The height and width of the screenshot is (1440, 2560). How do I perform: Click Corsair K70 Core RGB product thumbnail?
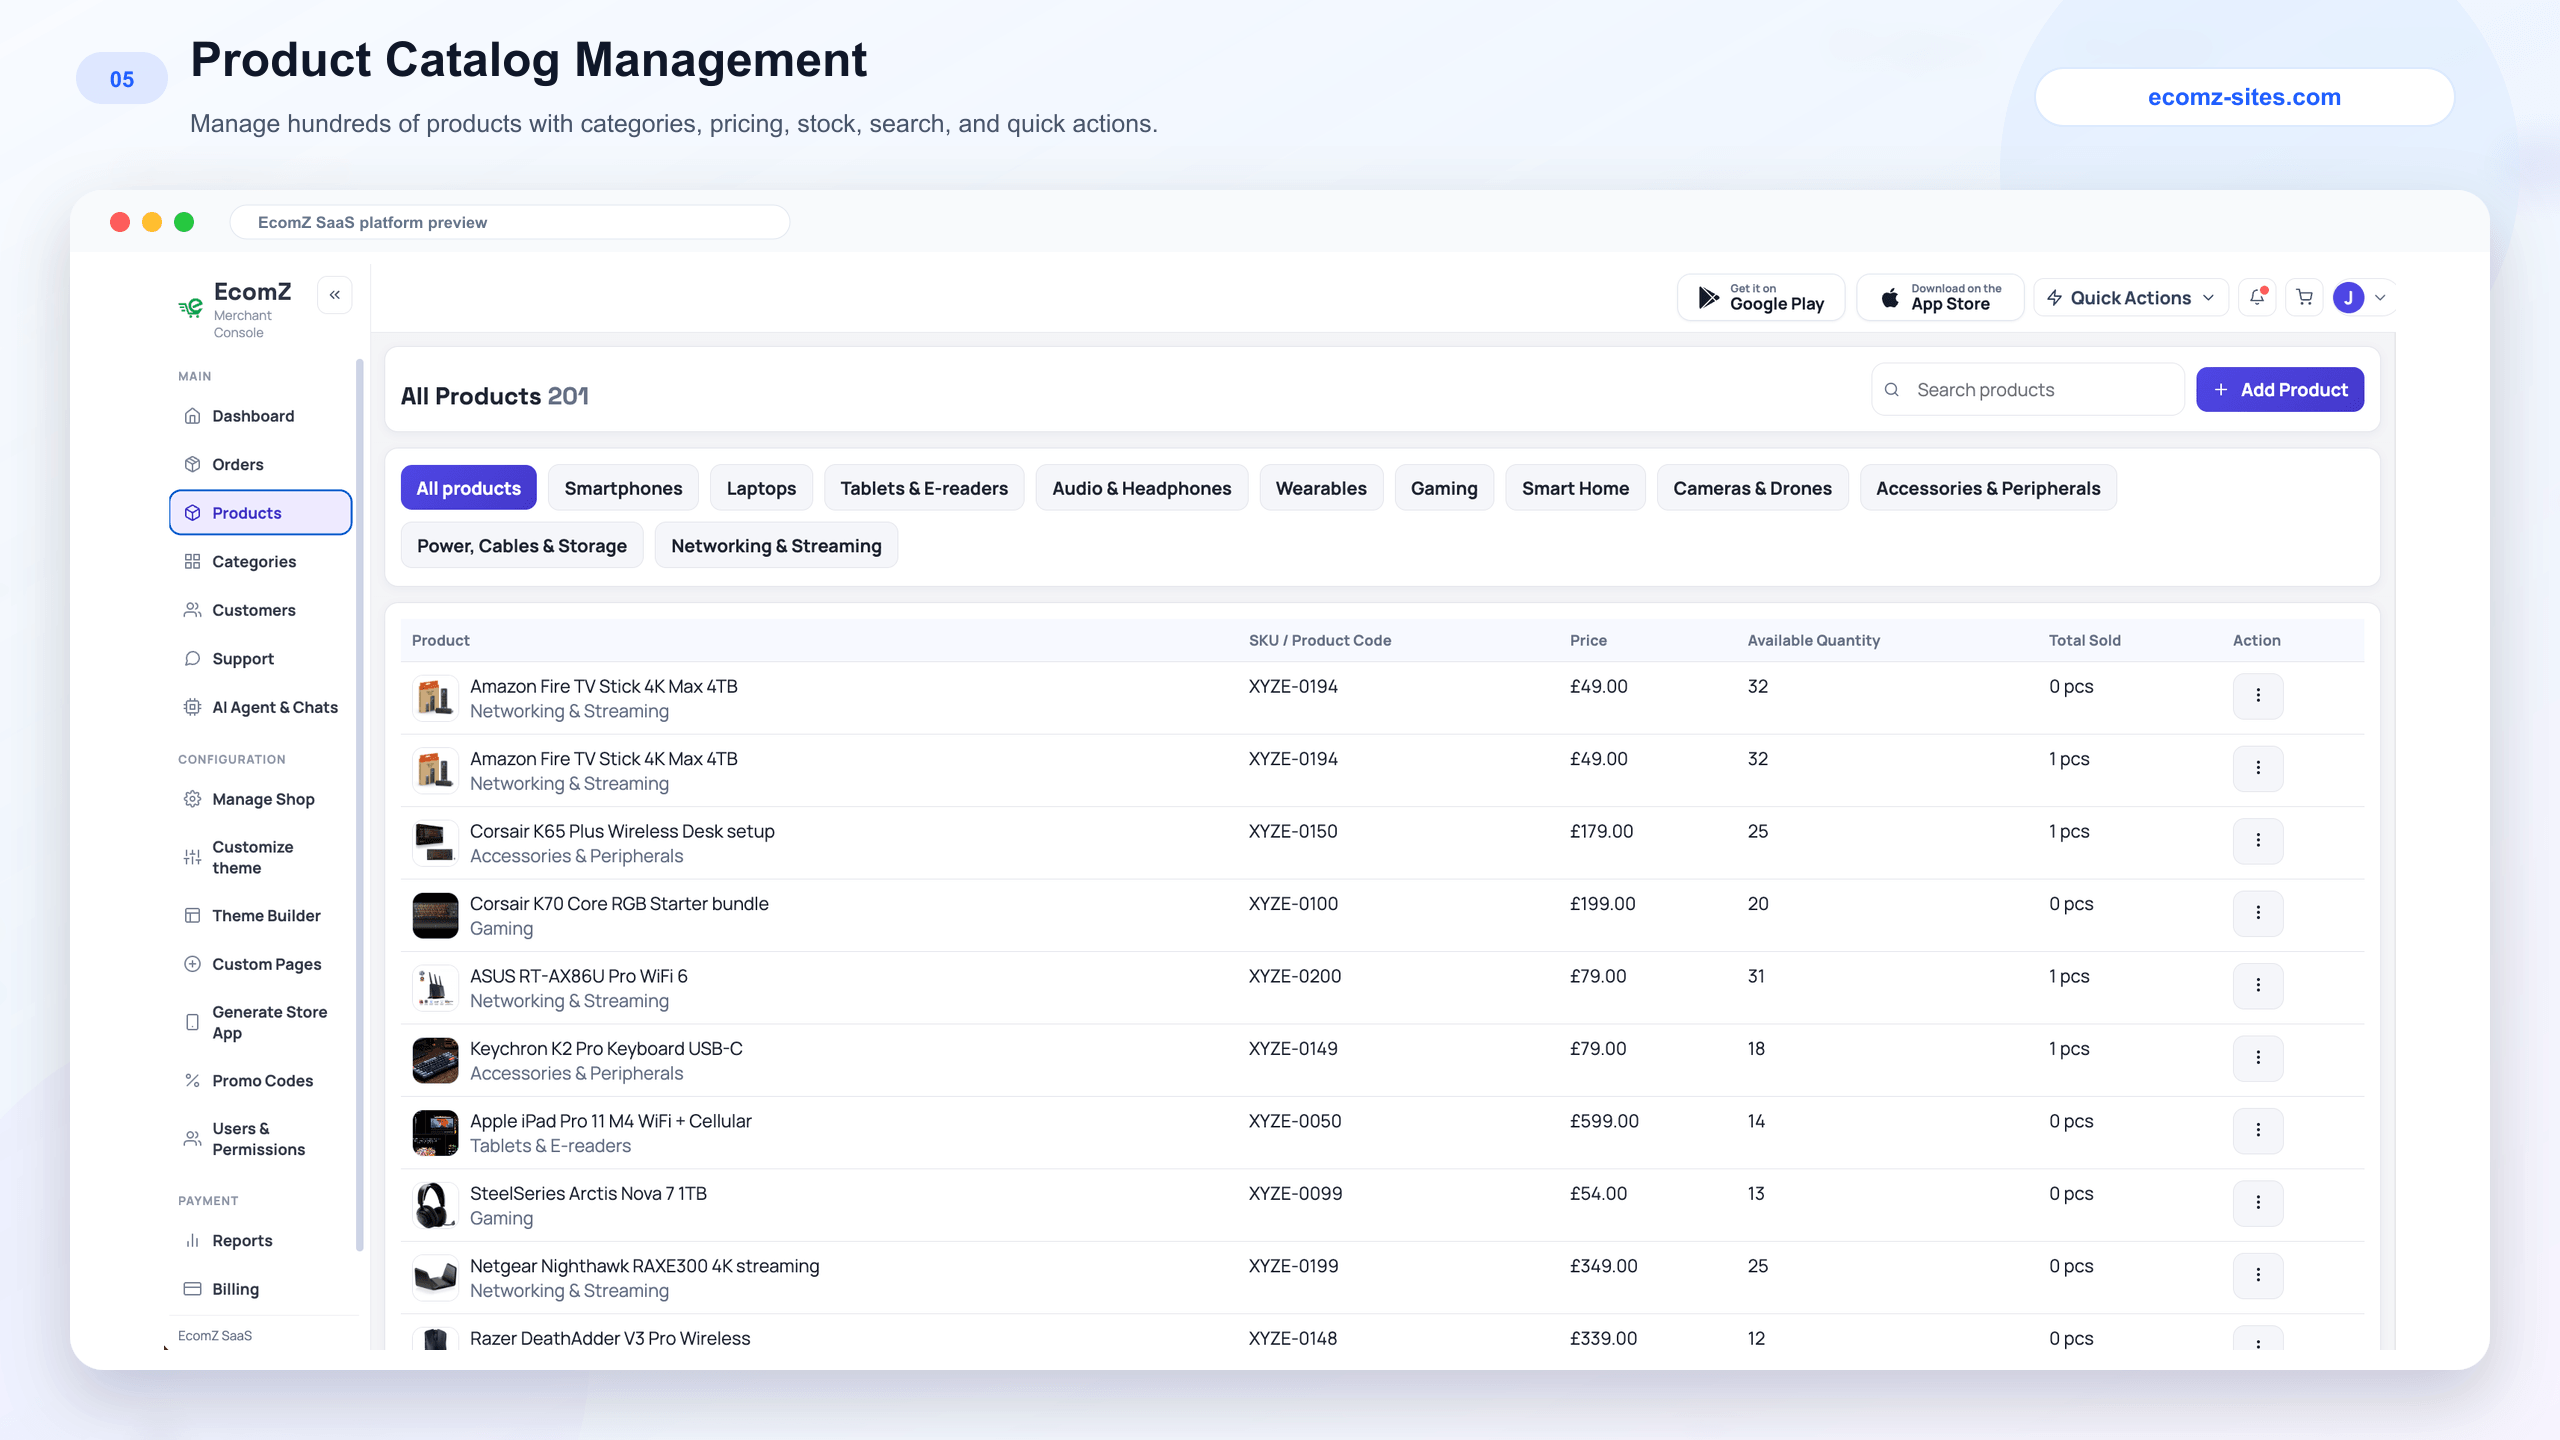[x=435, y=915]
